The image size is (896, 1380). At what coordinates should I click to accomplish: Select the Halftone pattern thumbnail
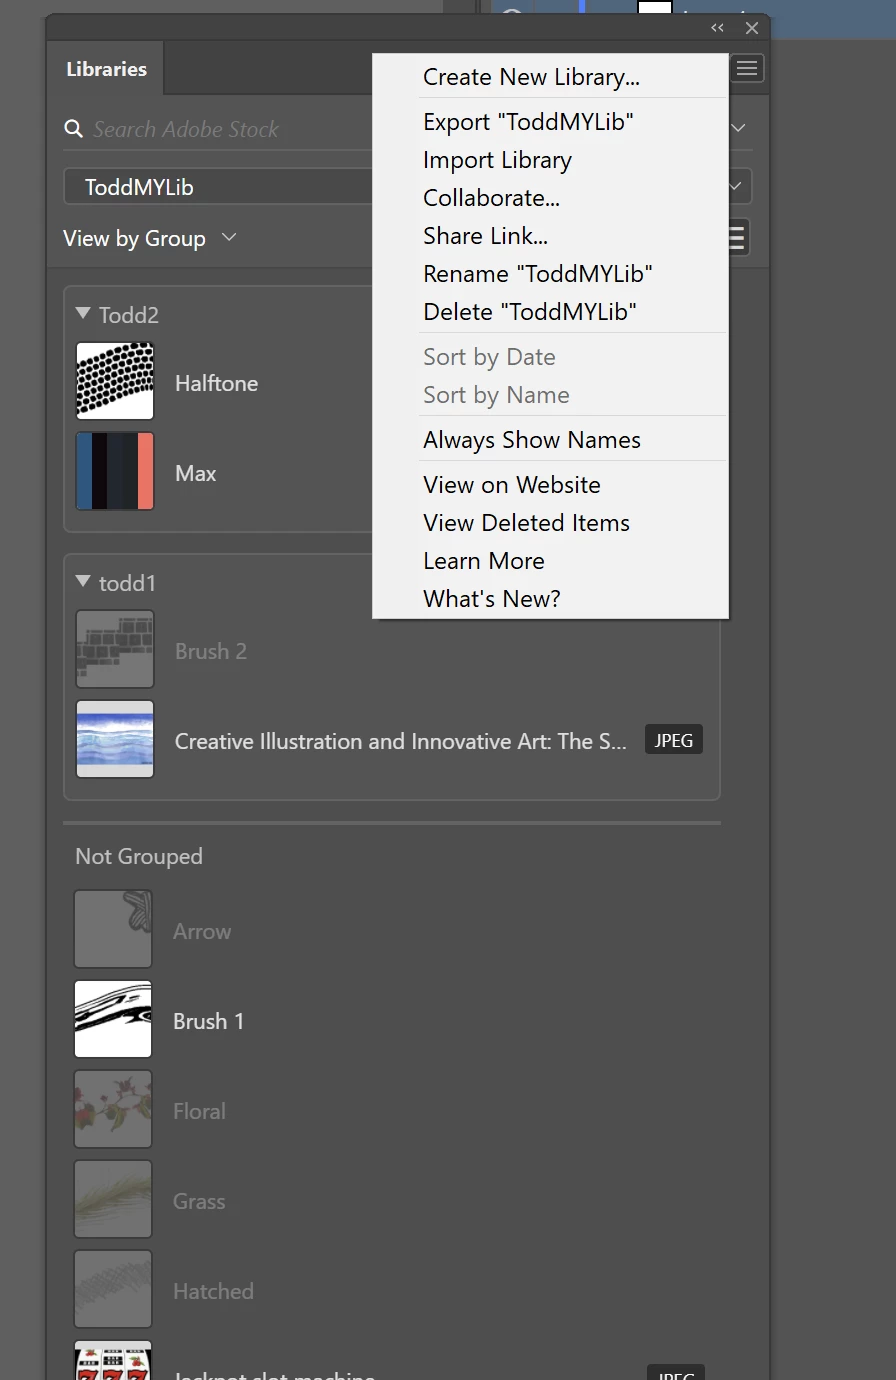[x=115, y=381]
